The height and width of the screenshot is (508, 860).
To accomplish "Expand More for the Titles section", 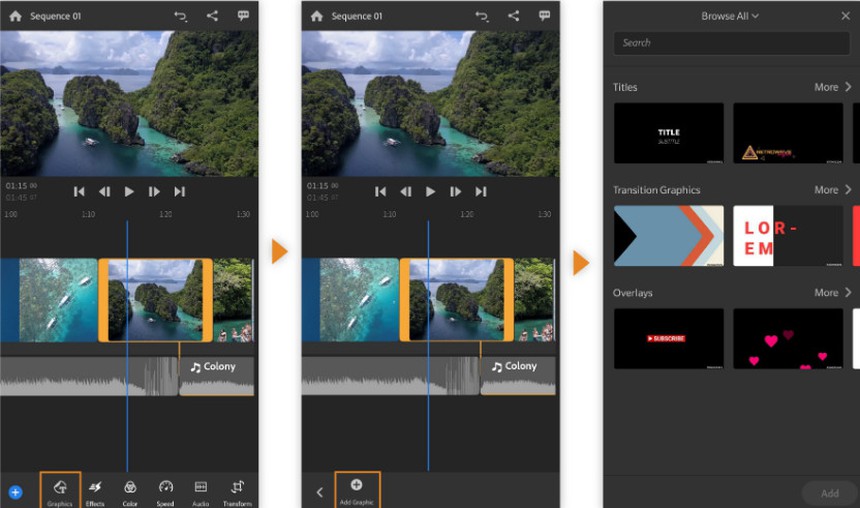I will (832, 87).
